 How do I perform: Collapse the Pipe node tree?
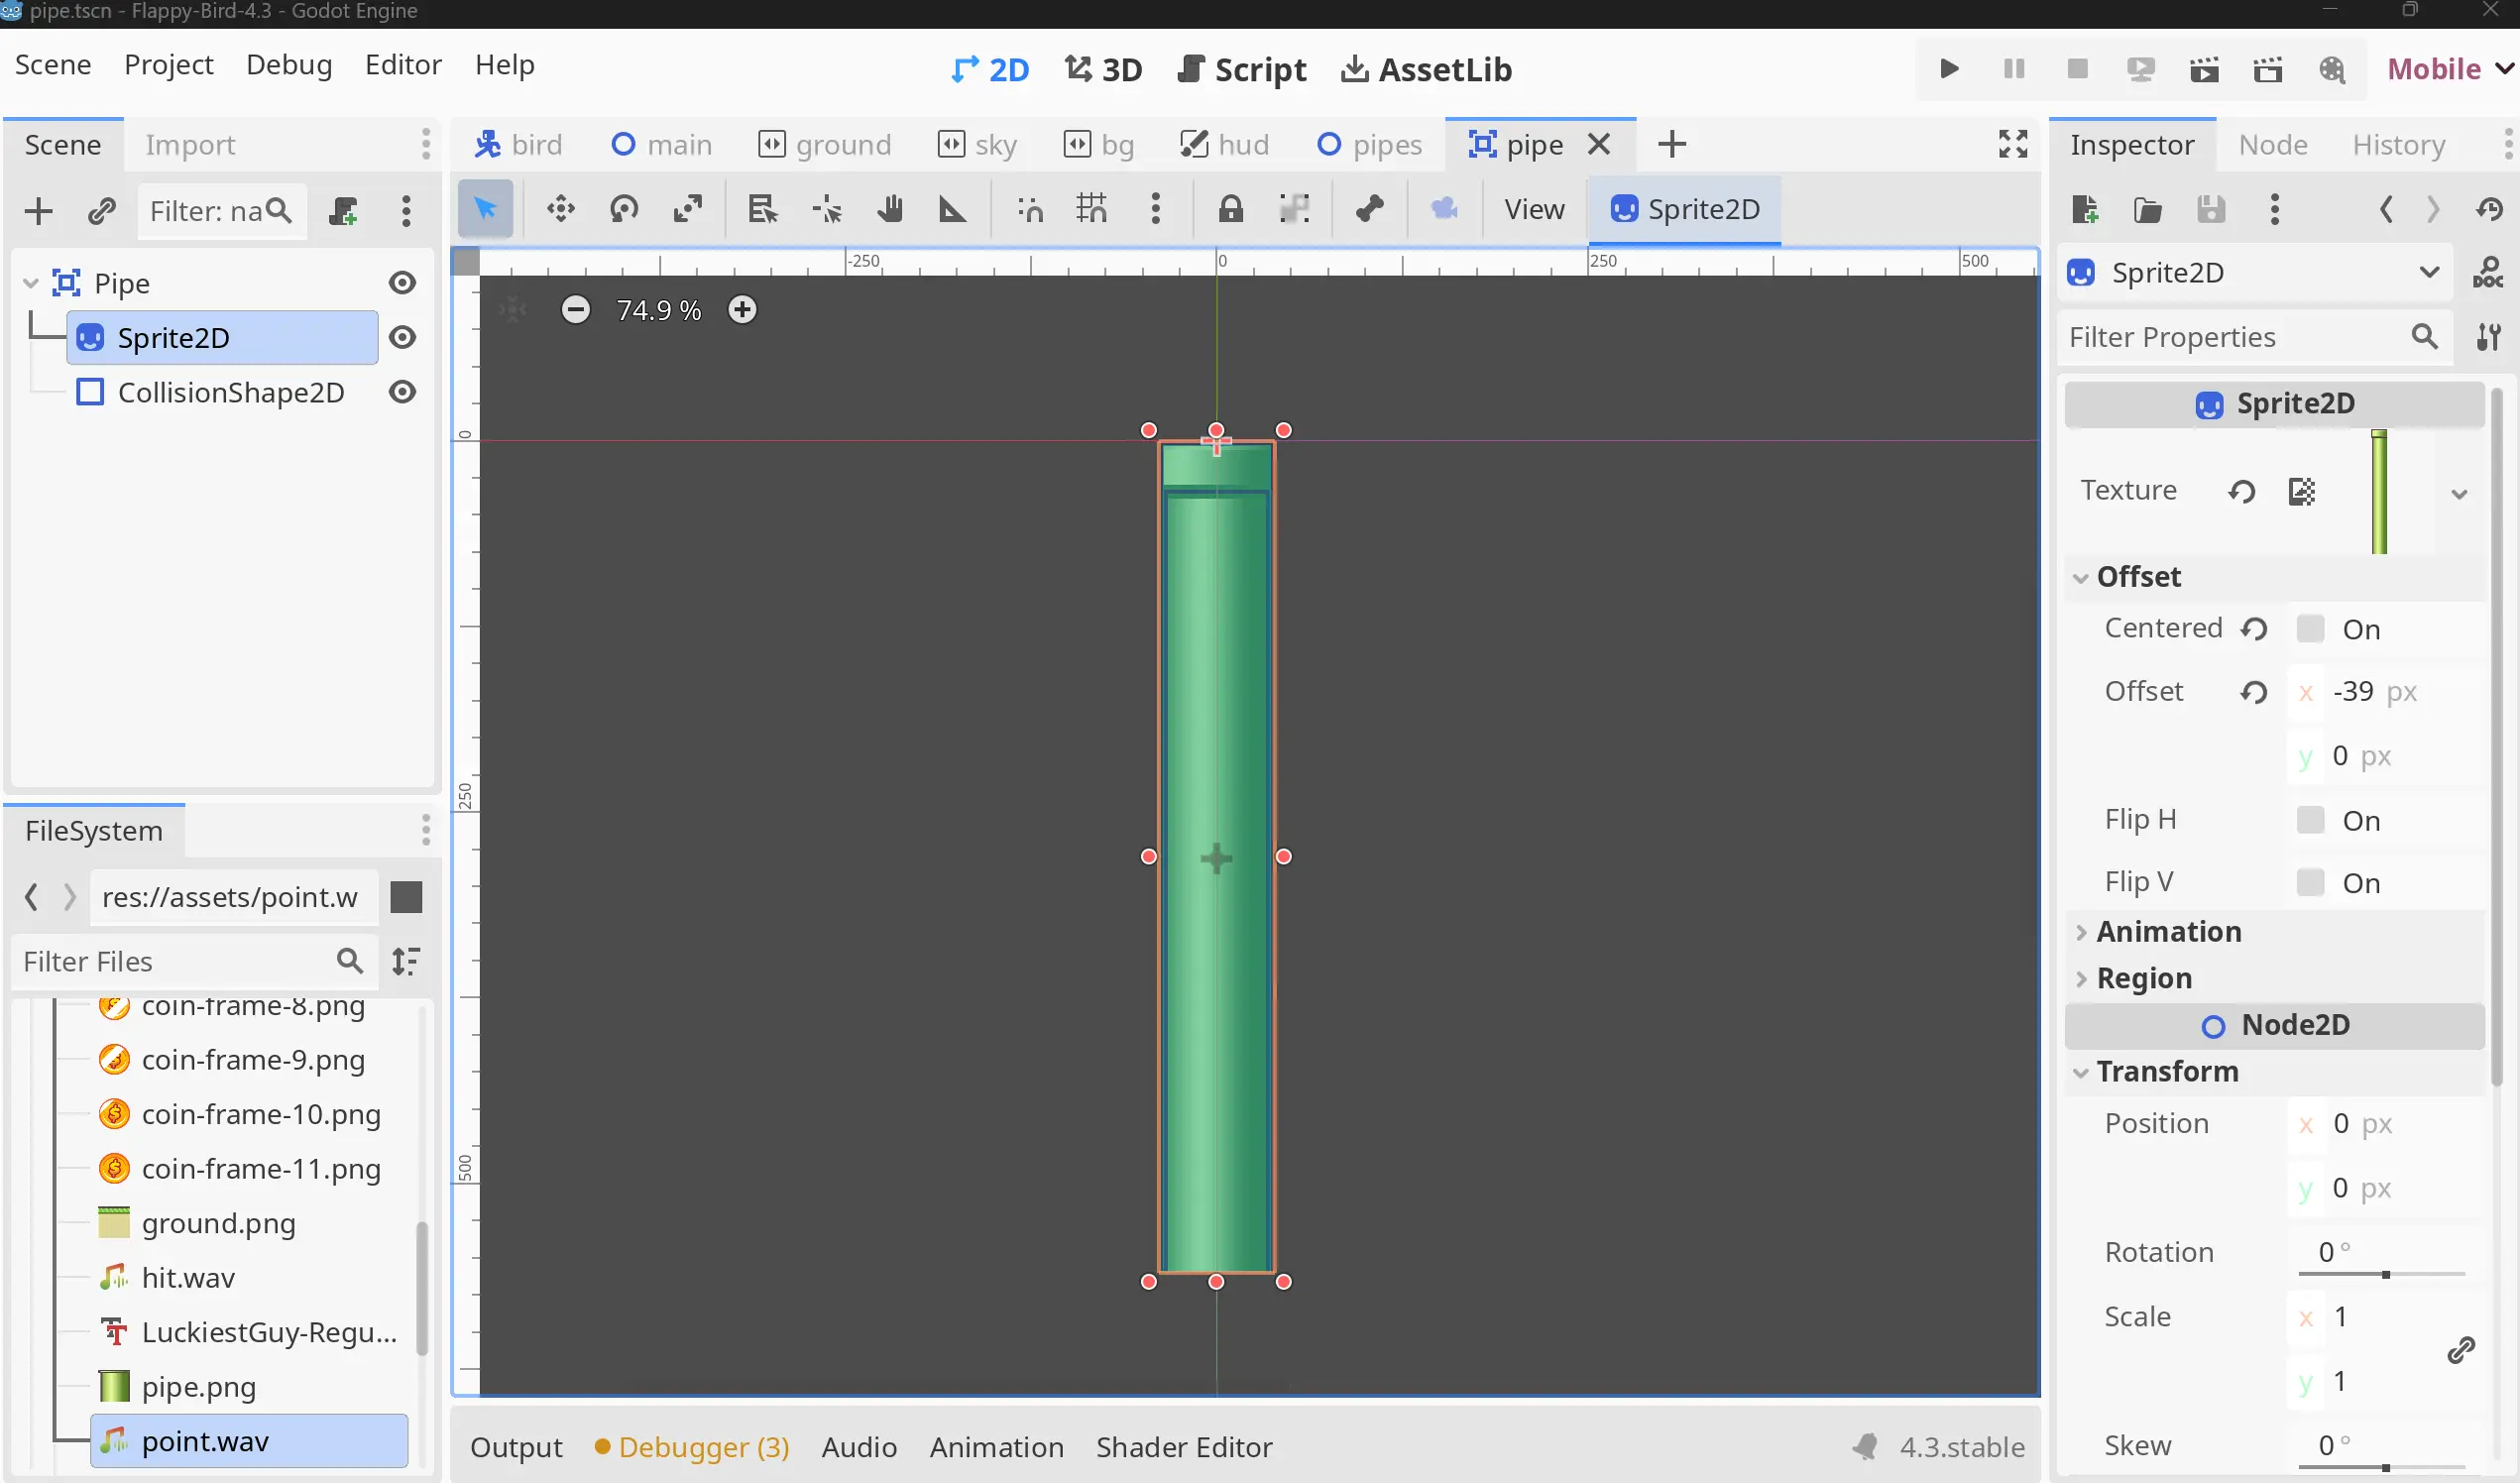click(30, 283)
